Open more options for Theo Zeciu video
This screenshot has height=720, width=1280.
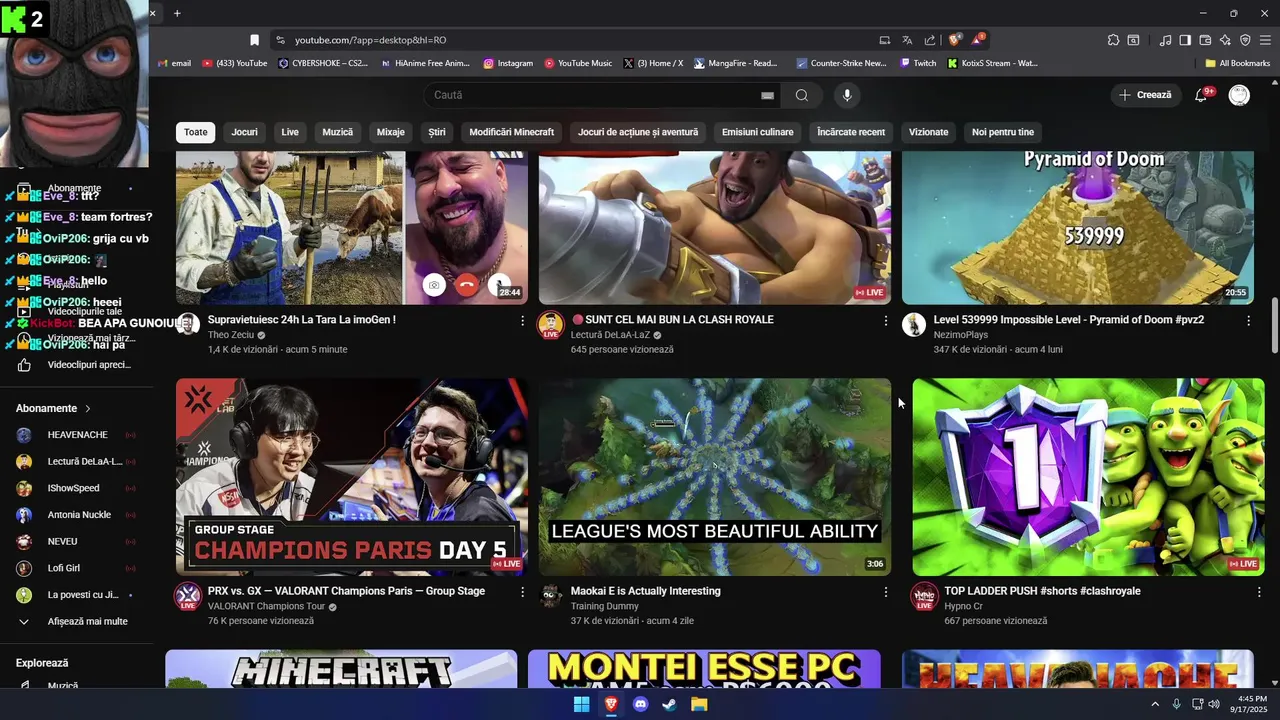point(522,321)
